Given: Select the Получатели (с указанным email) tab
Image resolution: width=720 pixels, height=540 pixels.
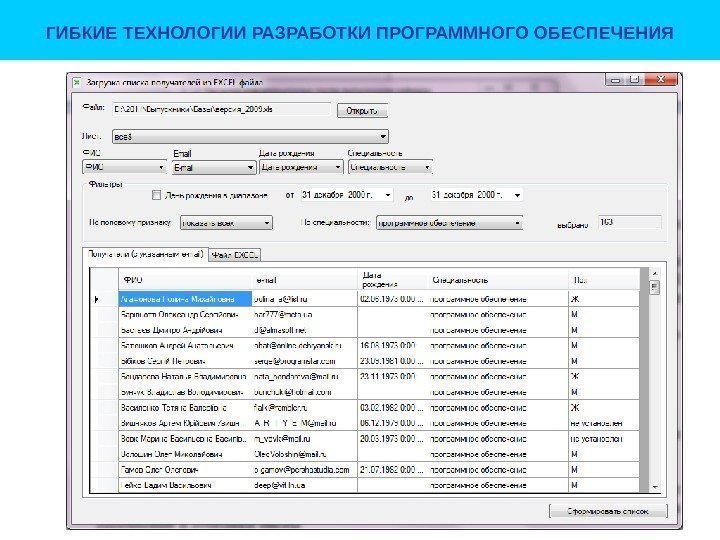Looking at the screenshot, I should 145,254.
